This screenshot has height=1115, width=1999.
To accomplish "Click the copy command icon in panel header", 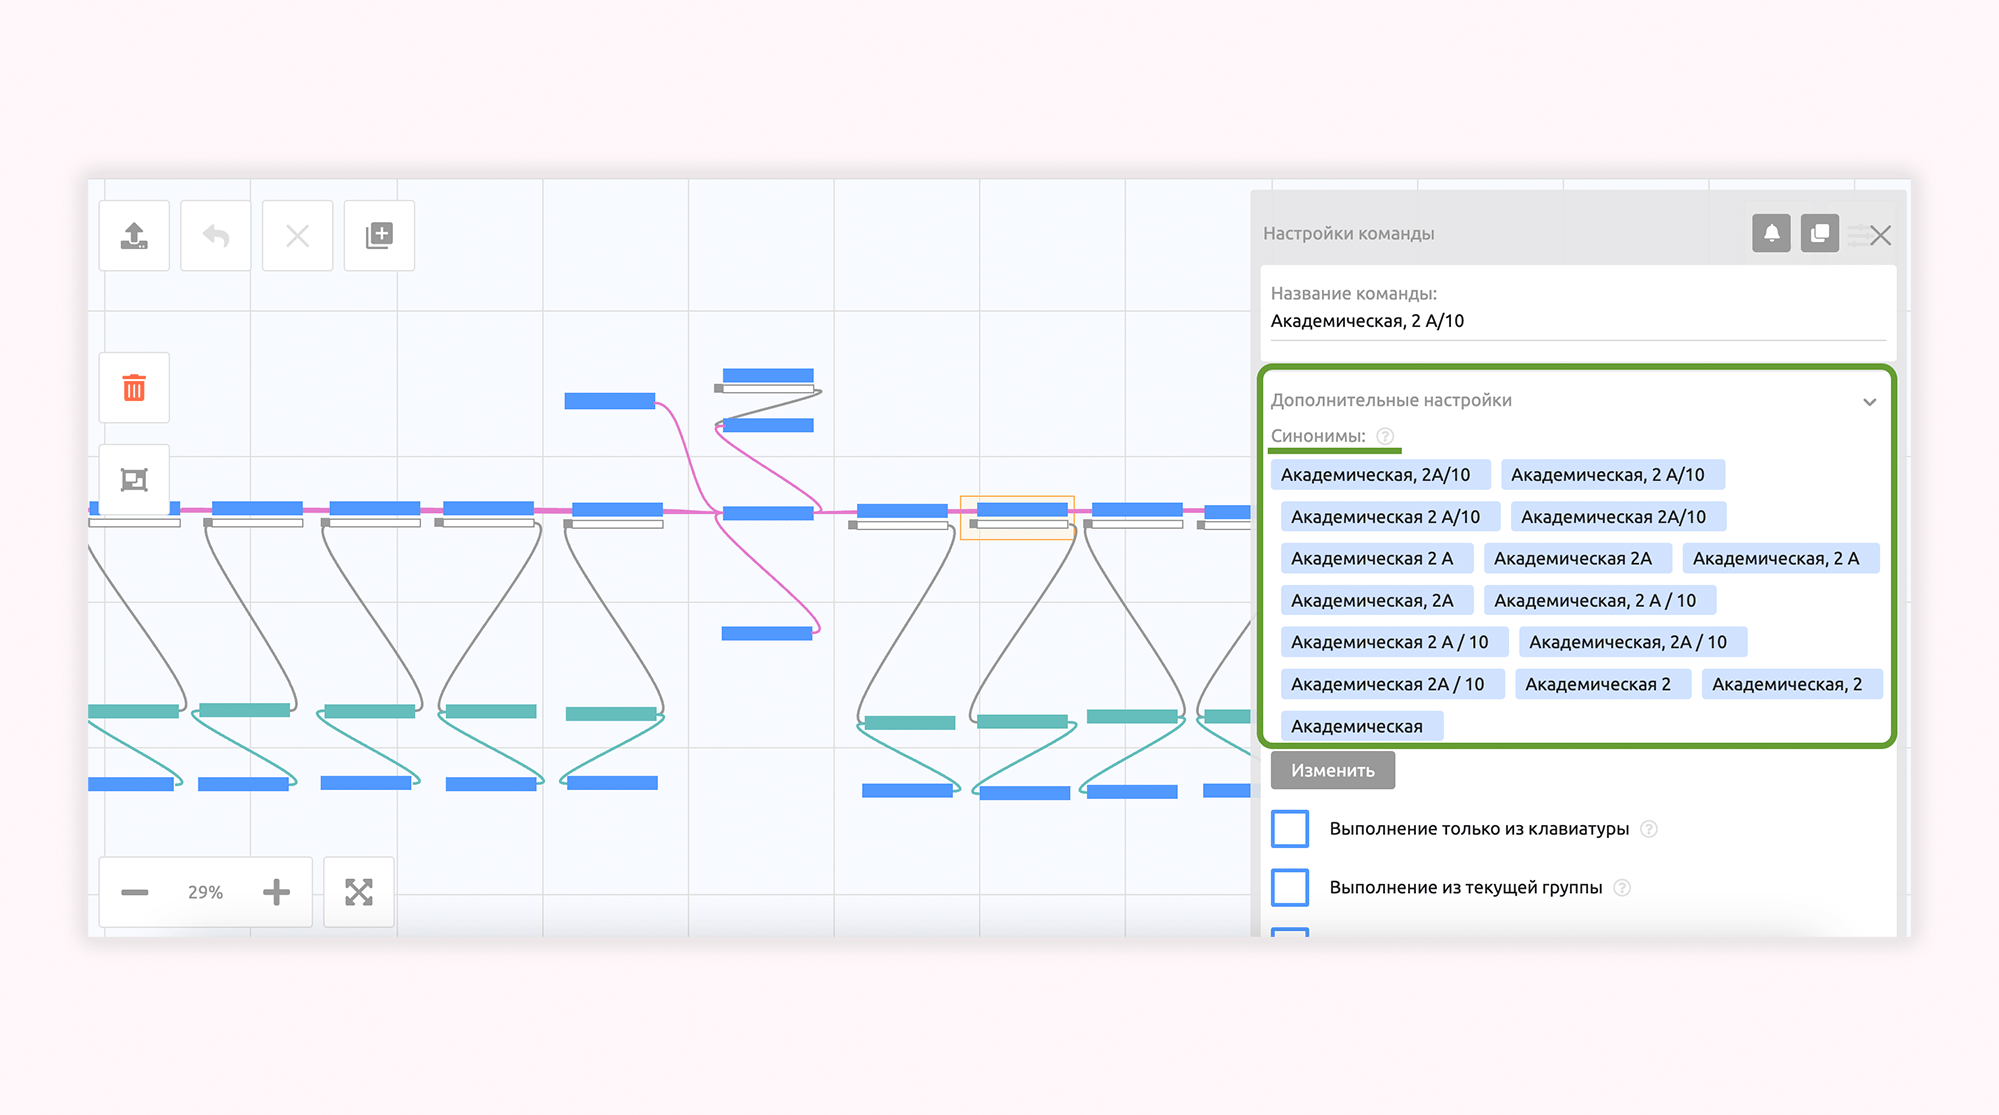I will click(1819, 234).
